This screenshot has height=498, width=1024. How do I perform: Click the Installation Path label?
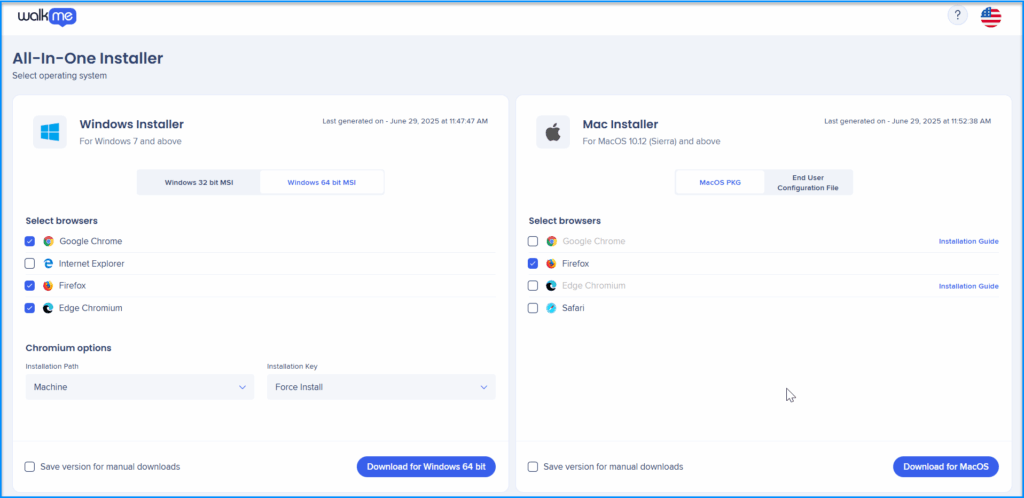pos(52,366)
